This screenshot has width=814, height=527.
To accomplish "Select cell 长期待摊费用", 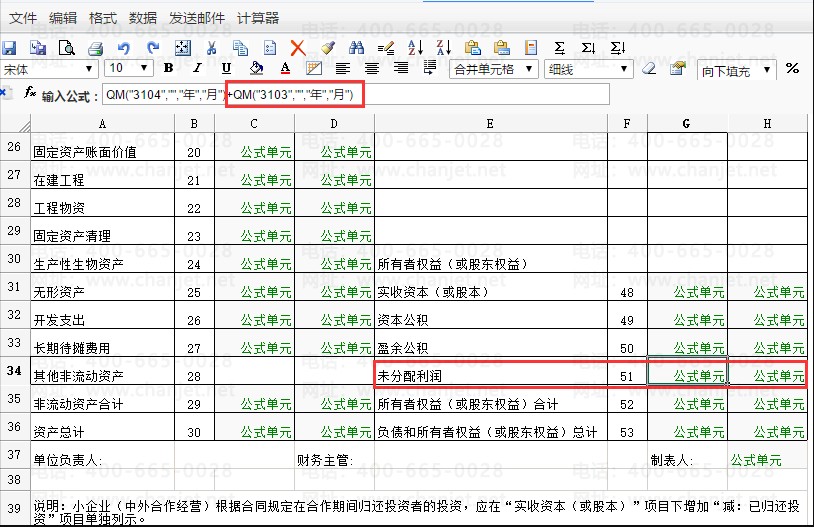I will pos(102,343).
